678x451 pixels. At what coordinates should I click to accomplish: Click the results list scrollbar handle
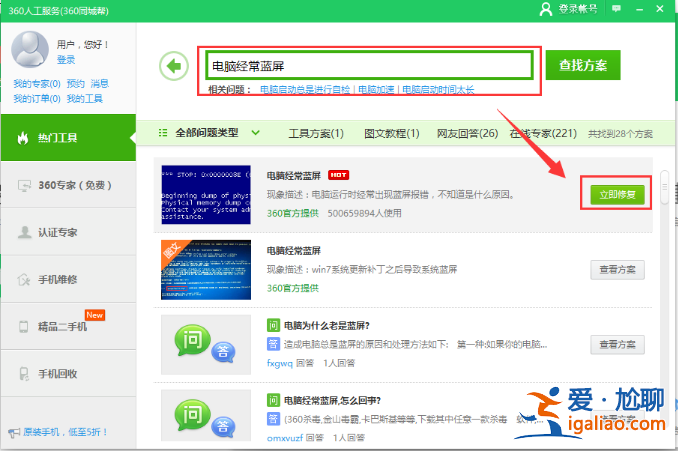[x=665, y=187]
